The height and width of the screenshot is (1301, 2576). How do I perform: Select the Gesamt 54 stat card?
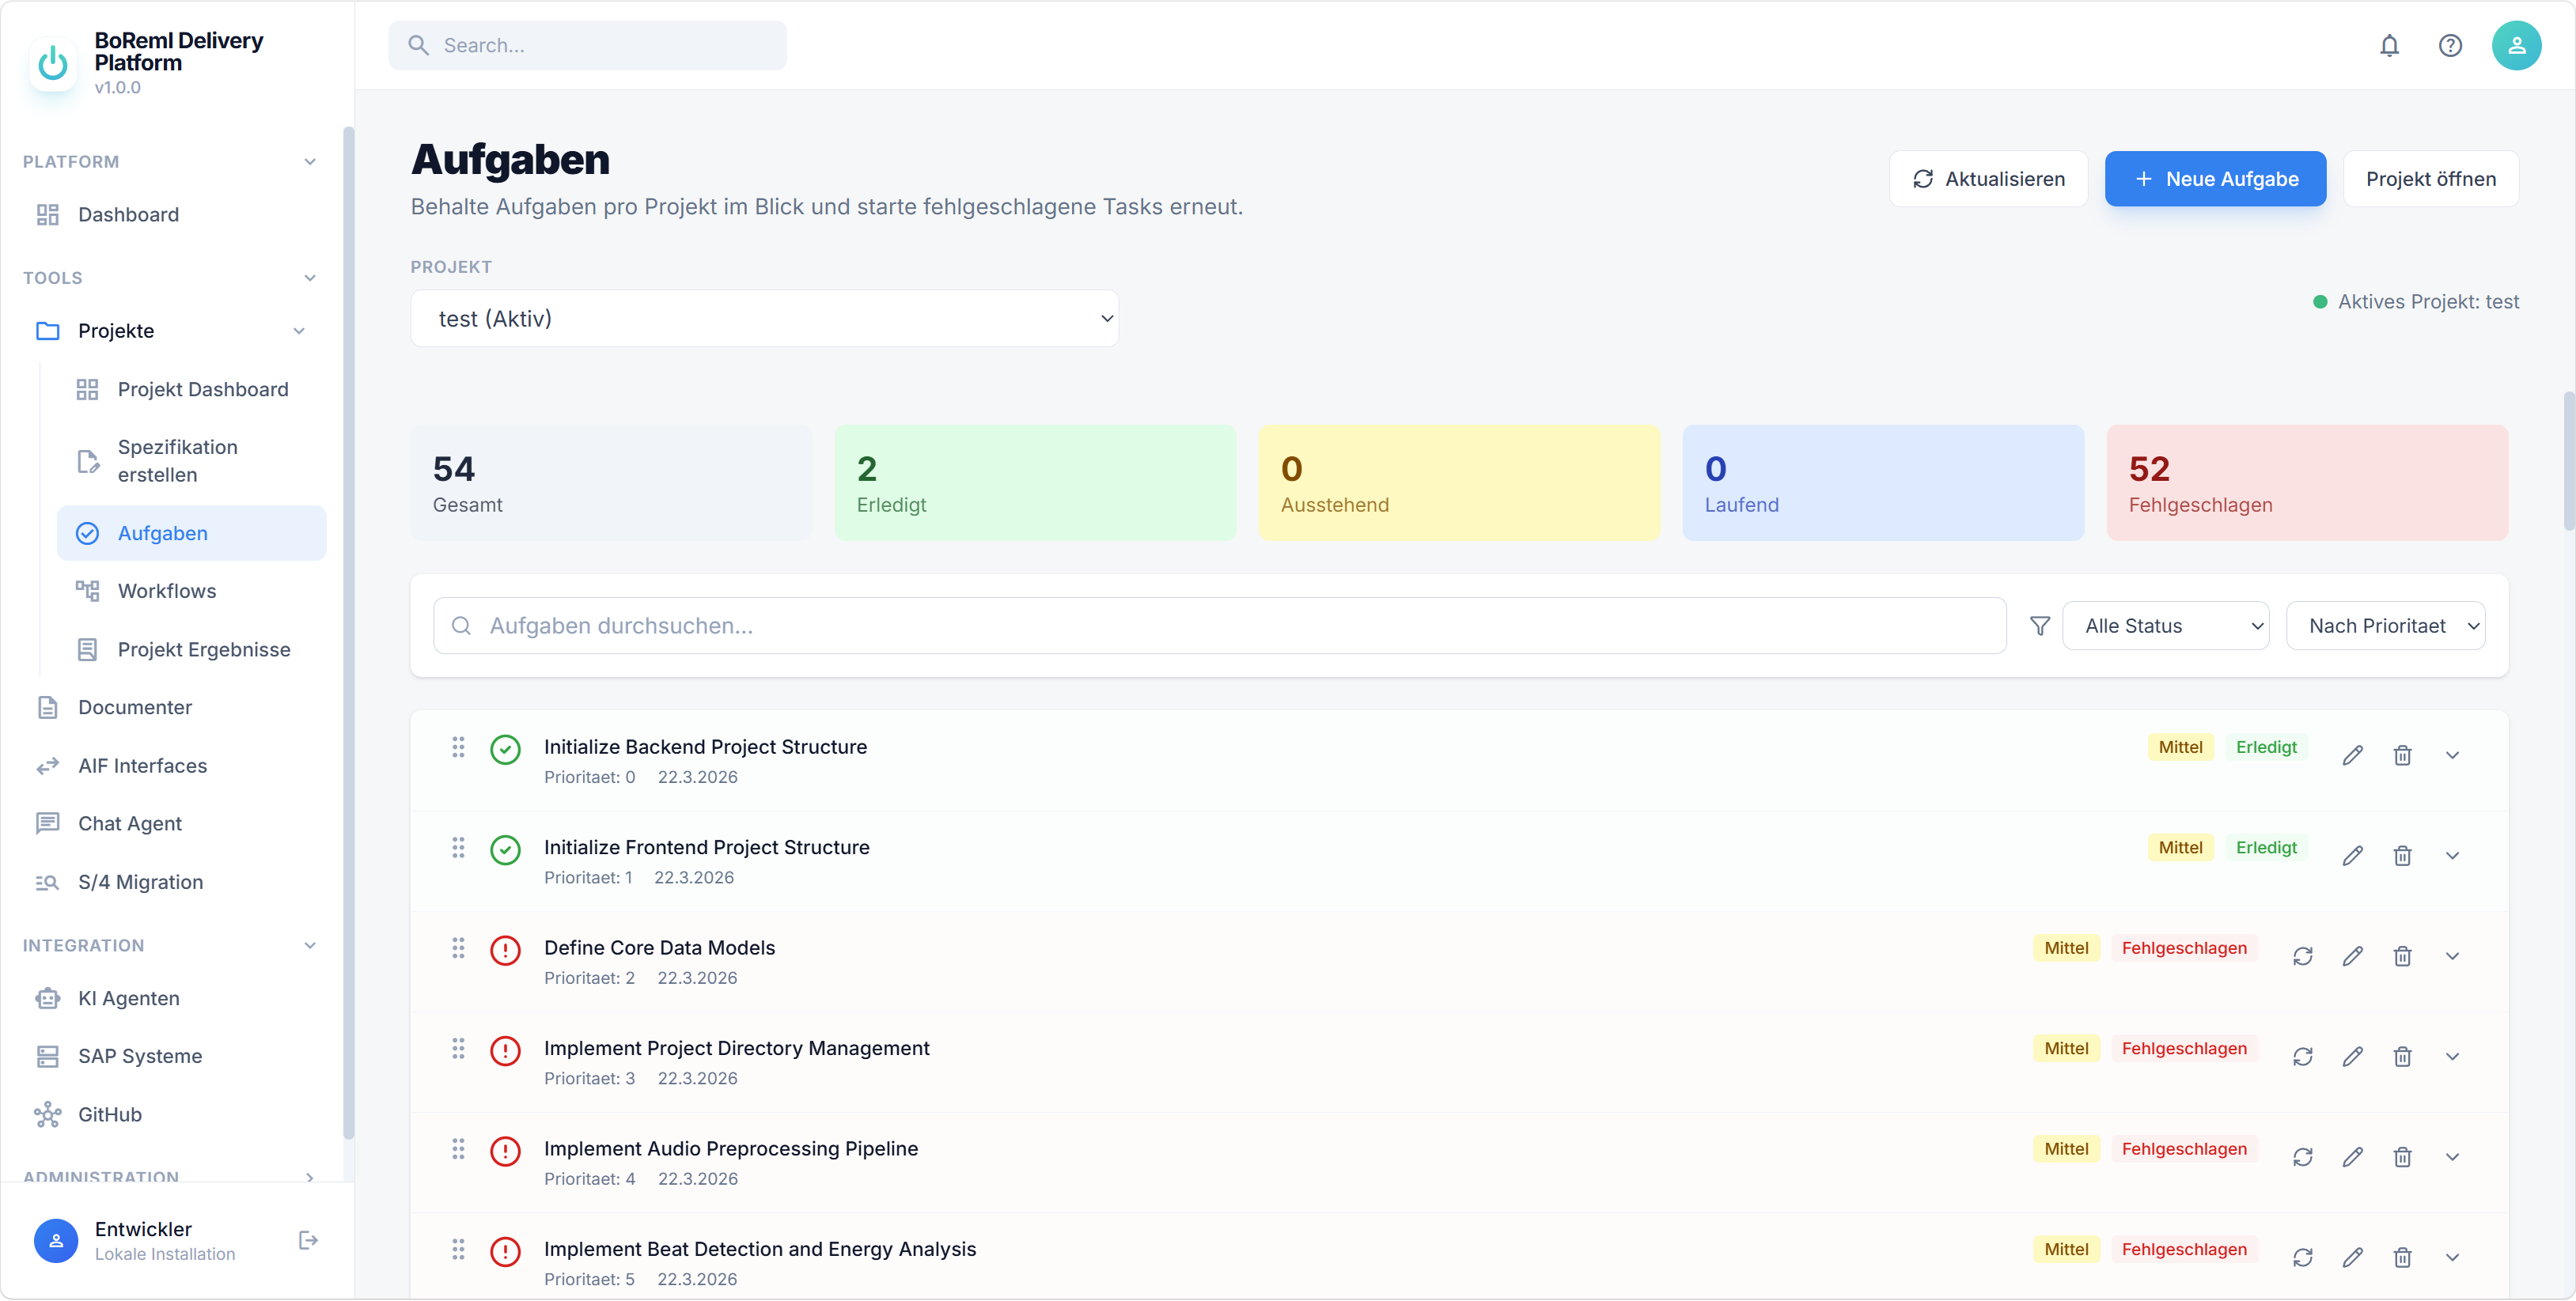click(611, 483)
